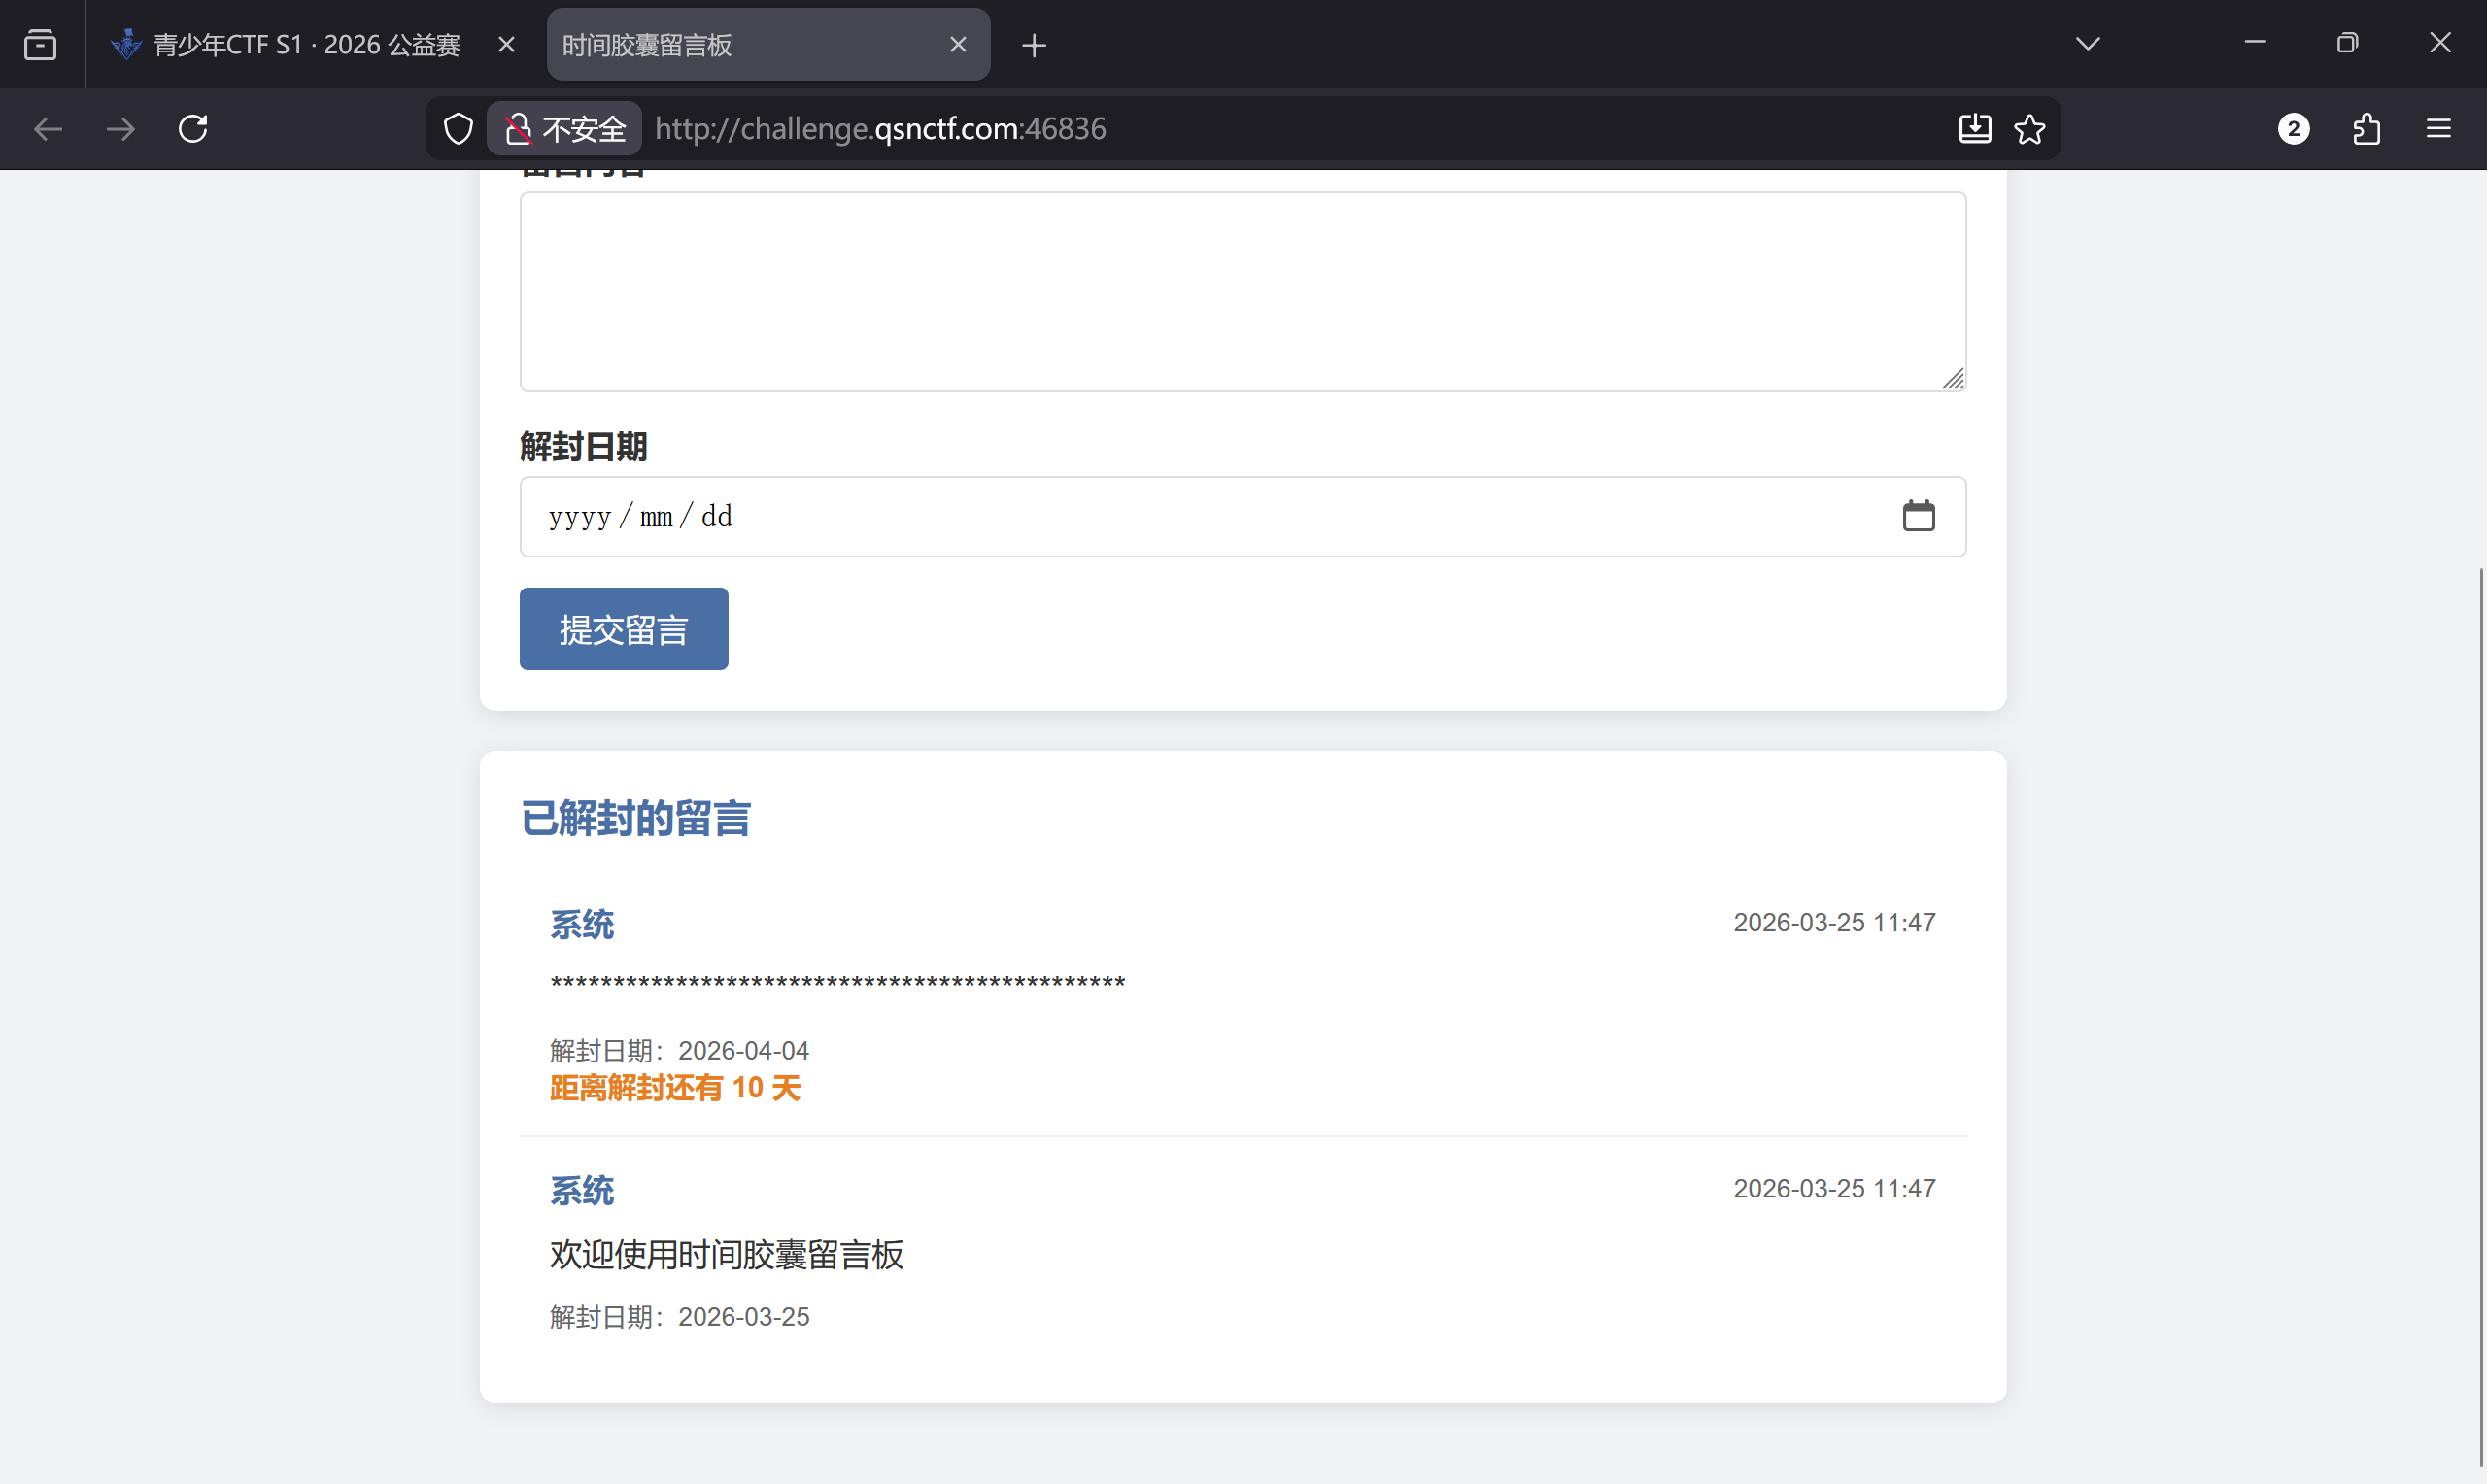Click the tracking protection shield icon
Screen dimensions: 2487x1484
(458, 129)
